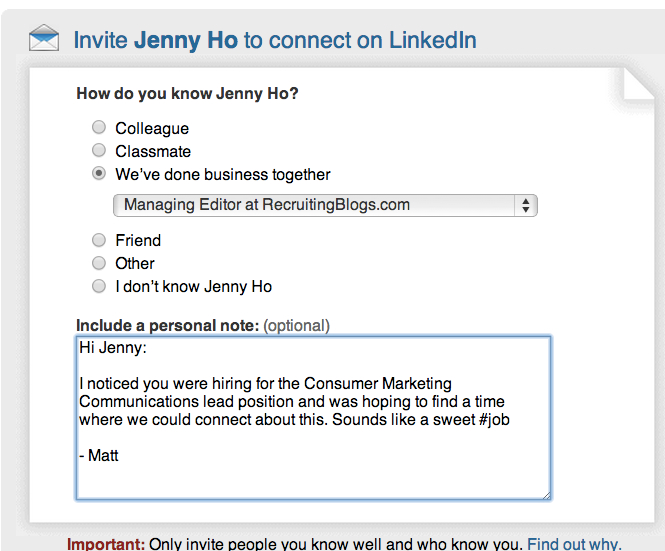Screen dimensions: 665x551
Task: Choose the Classmate radio button
Action: tap(98, 151)
